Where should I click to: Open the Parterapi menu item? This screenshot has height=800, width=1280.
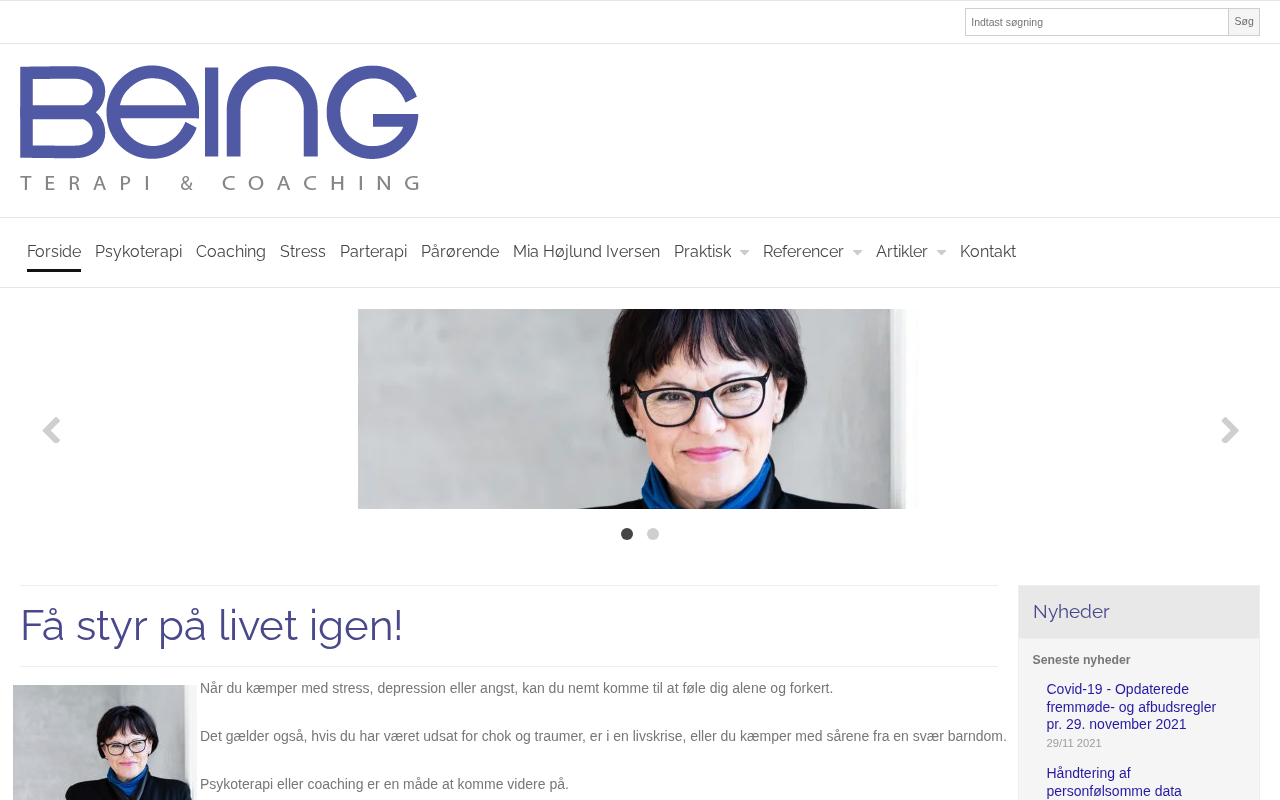coord(373,252)
